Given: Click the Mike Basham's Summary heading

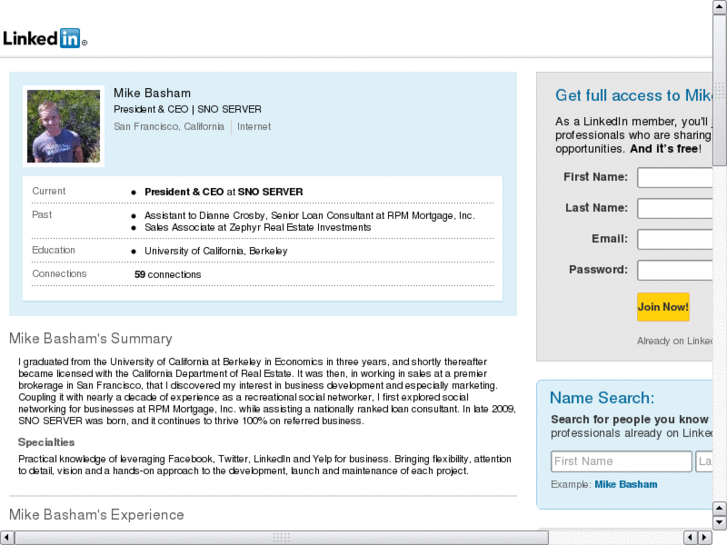Looking at the screenshot, I should (x=91, y=339).
